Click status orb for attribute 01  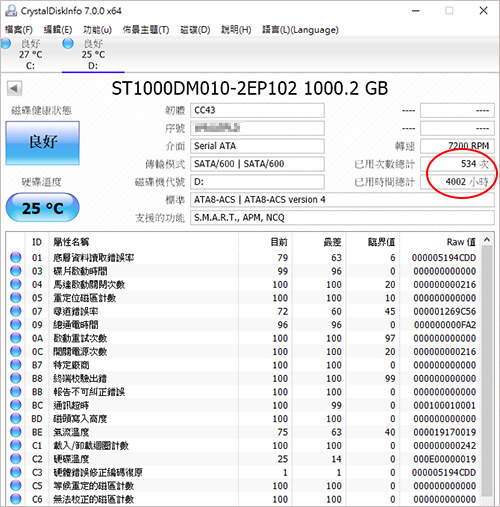pos(15,257)
